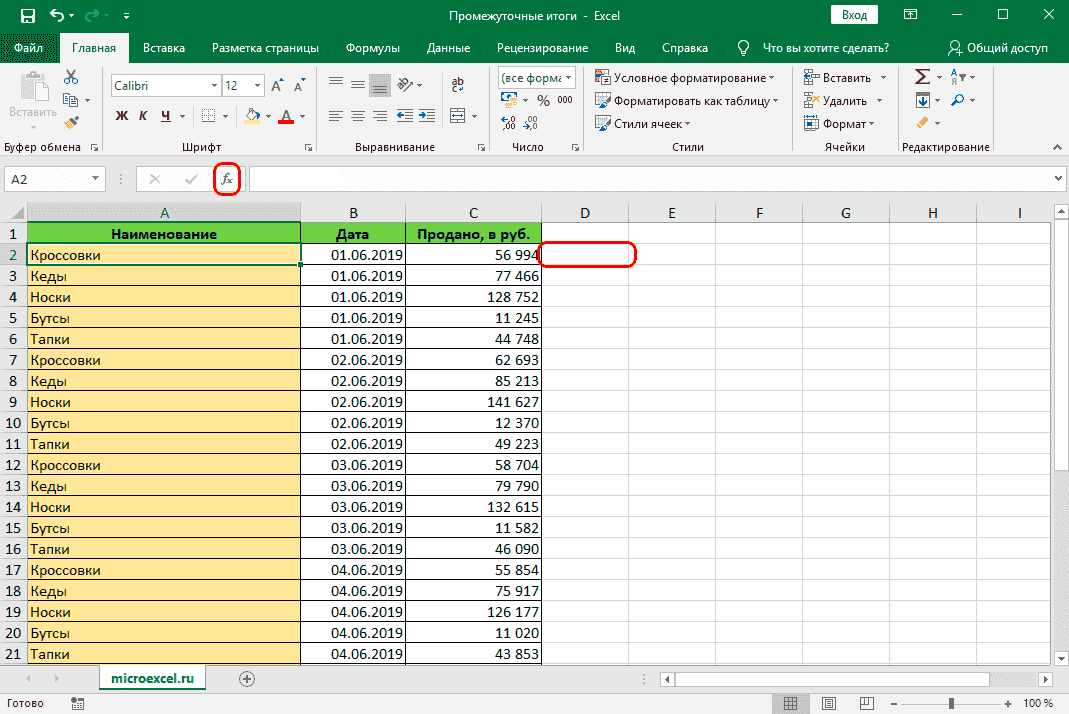Click inside the formula bar field
The width and height of the screenshot is (1069, 714).
click(x=650, y=179)
